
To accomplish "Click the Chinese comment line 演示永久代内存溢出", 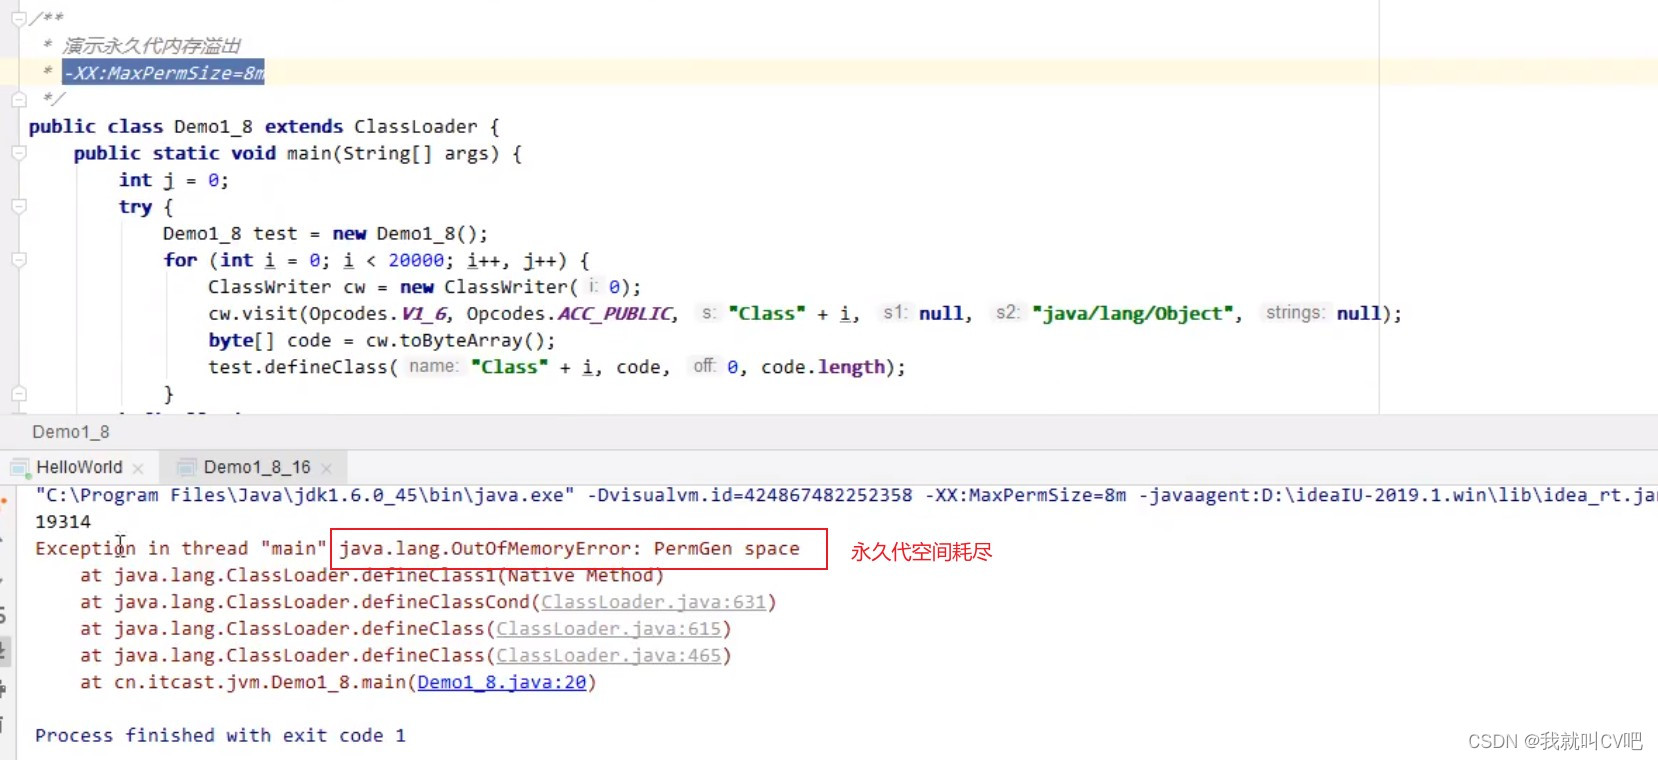I will 152,46.
